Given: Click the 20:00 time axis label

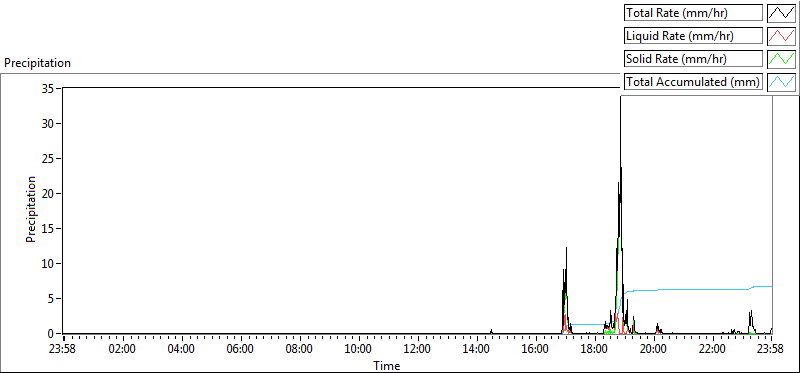Looking at the screenshot, I should click(653, 350).
